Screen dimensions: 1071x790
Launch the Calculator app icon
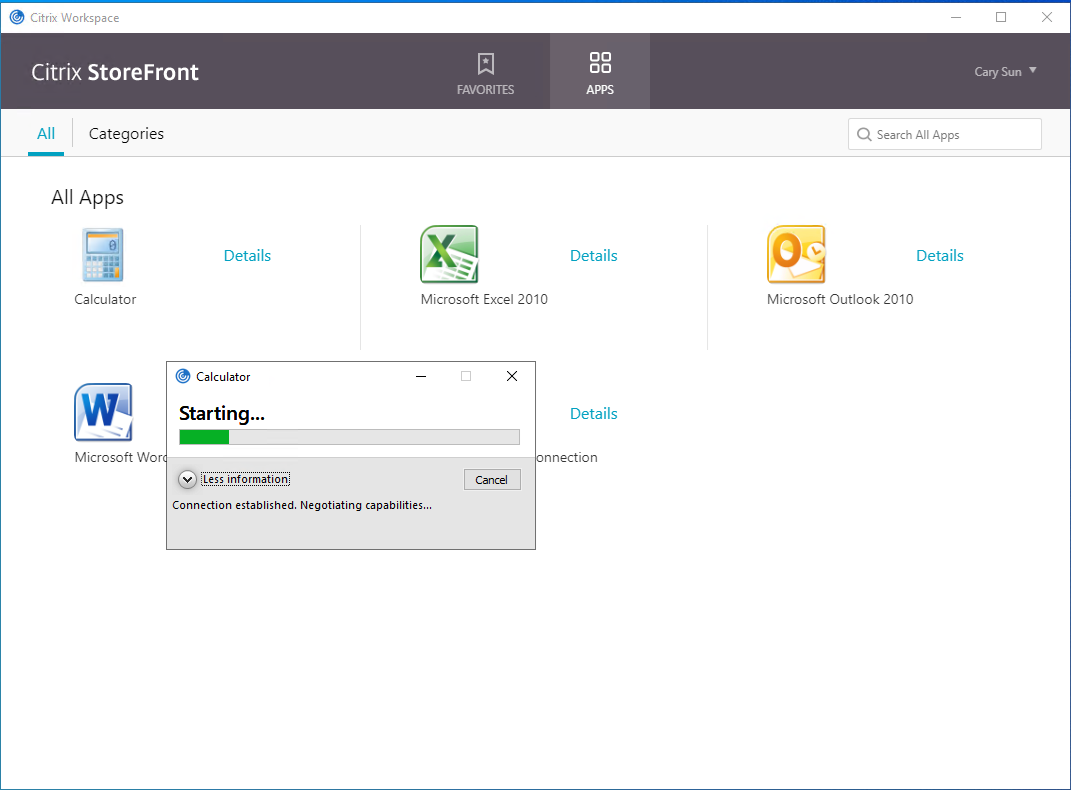(103, 255)
